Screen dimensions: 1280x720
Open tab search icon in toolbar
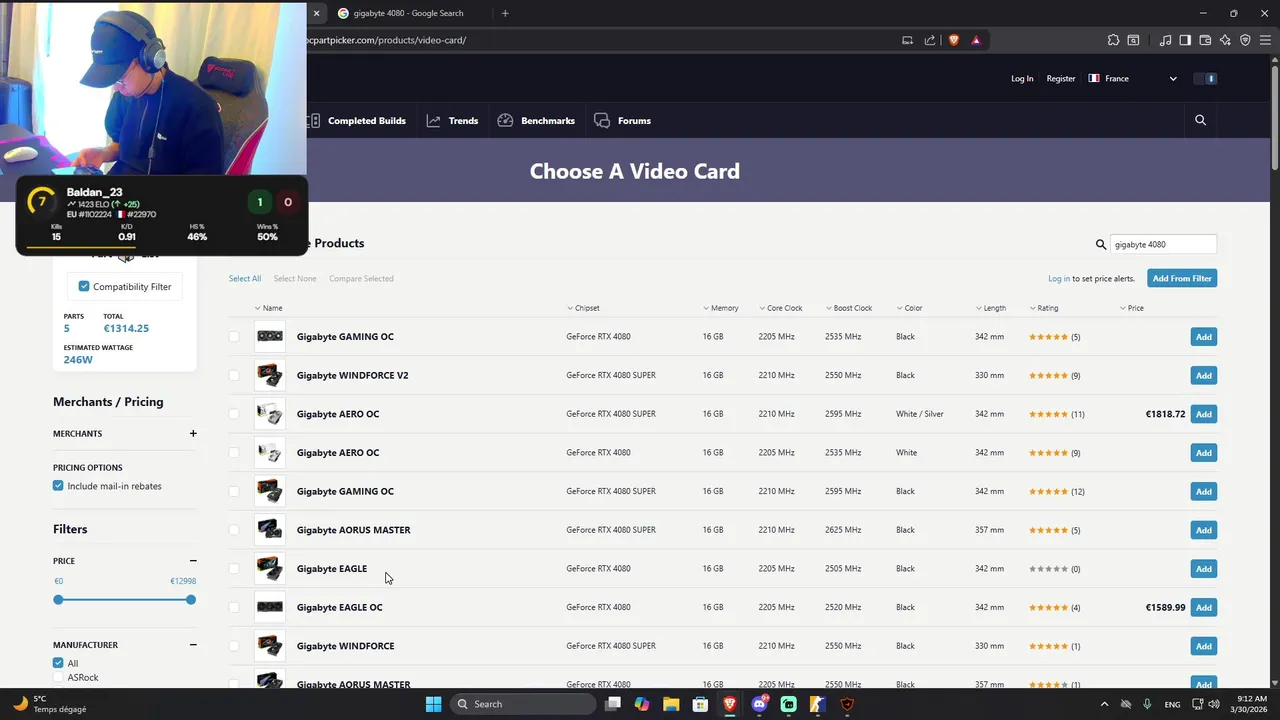click(1133, 40)
